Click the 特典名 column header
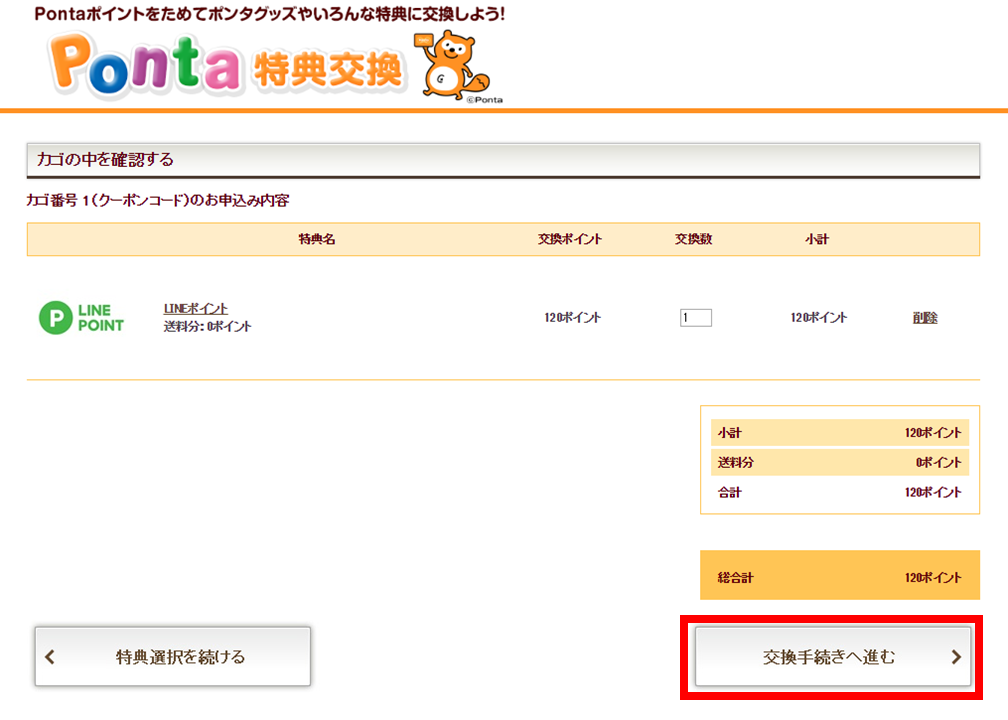 (317, 239)
